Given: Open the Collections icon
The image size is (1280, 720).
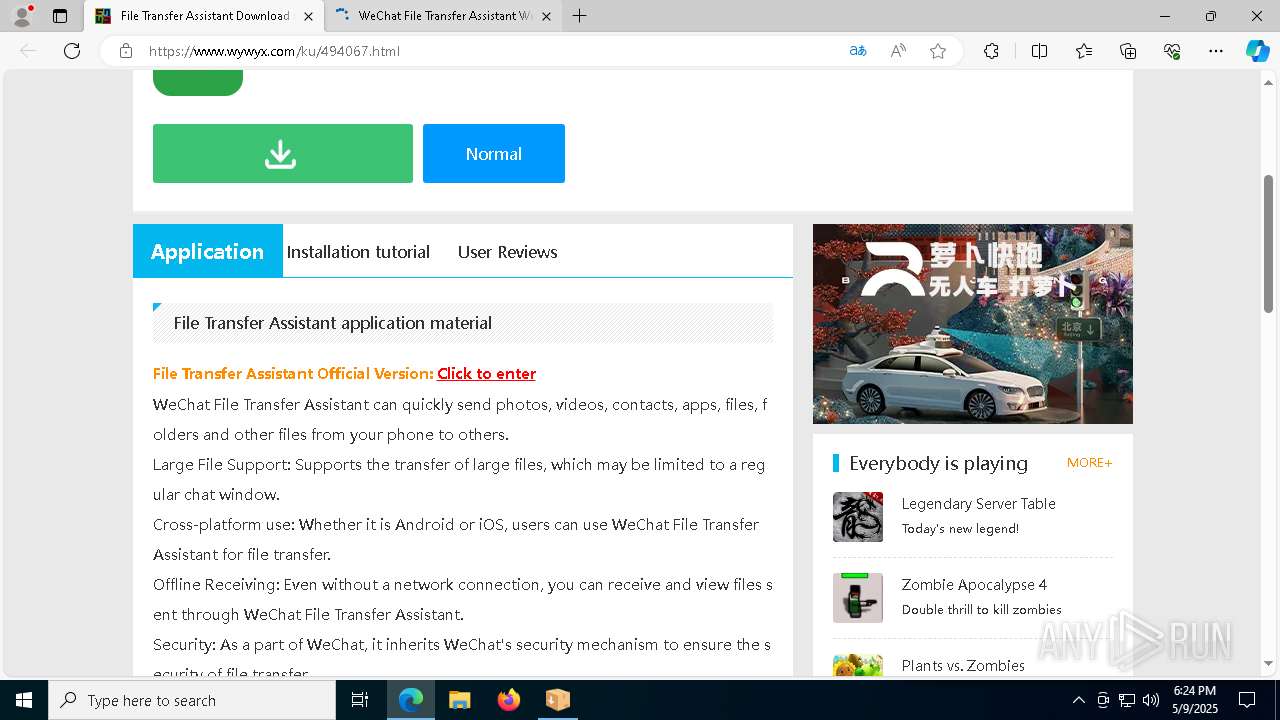Looking at the screenshot, I should 1128,51.
